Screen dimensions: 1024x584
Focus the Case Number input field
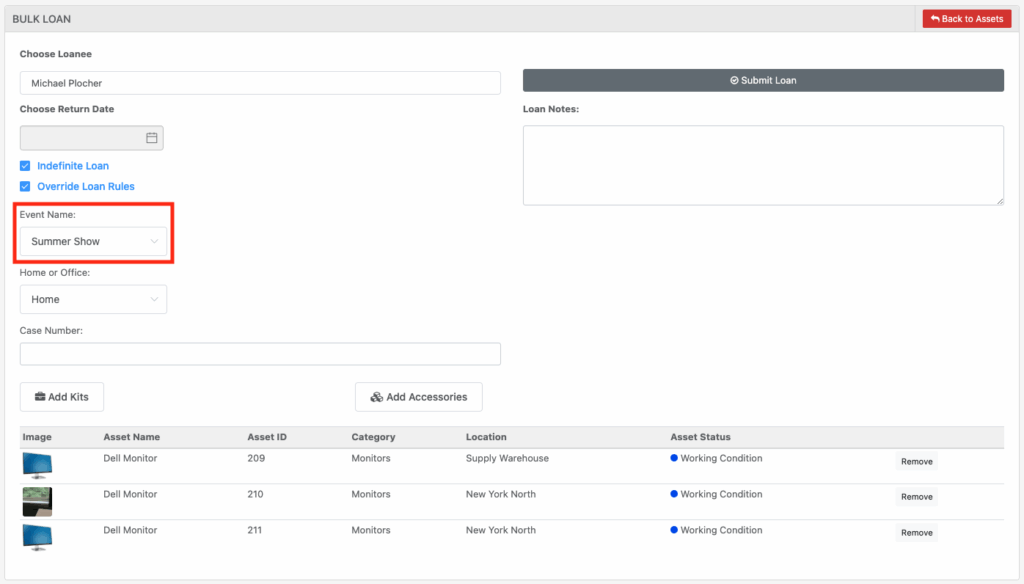pos(260,354)
